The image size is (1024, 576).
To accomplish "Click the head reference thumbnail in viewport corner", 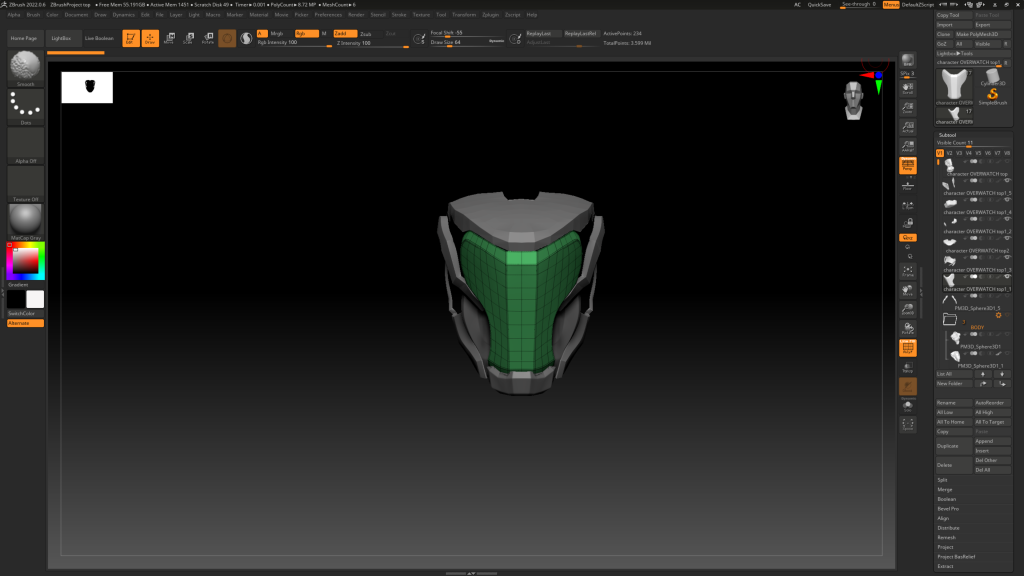I will tap(854, 101).
